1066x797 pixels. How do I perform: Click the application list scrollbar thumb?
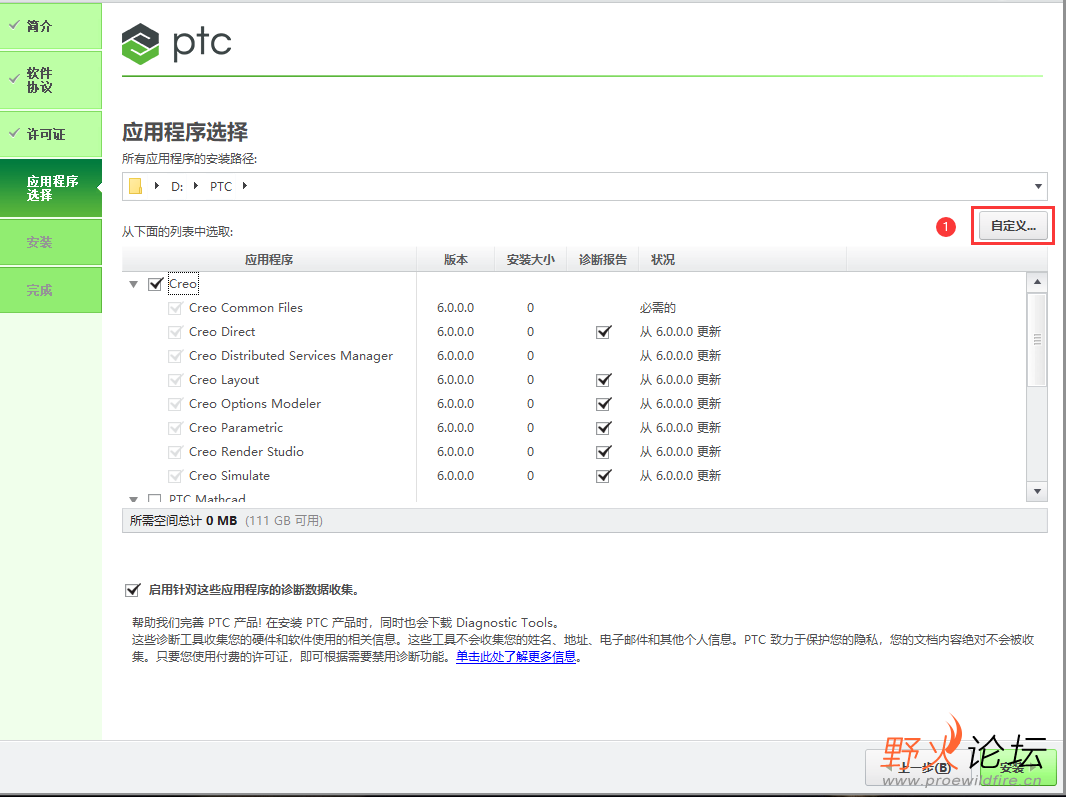[x=1037, y=339]
